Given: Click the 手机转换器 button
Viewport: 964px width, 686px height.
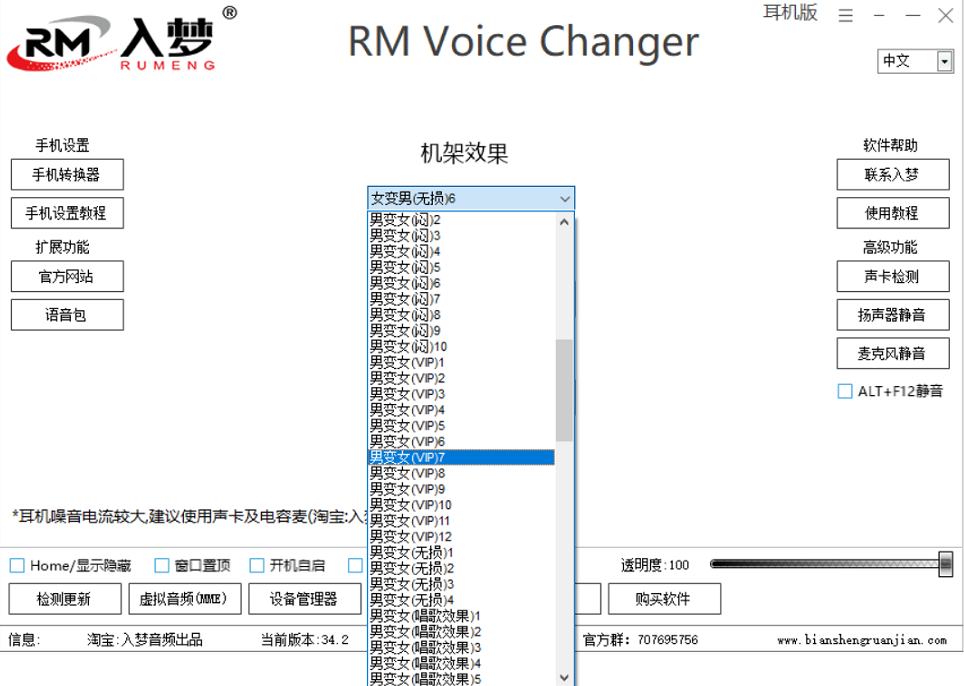Looking at the screenshot, I should 67,175.
